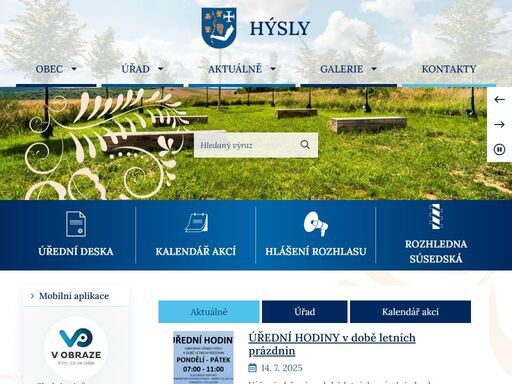The height and width of the screenshot is (384, 512).
Task: Open the GALERIE menu item
Action: 341,69
